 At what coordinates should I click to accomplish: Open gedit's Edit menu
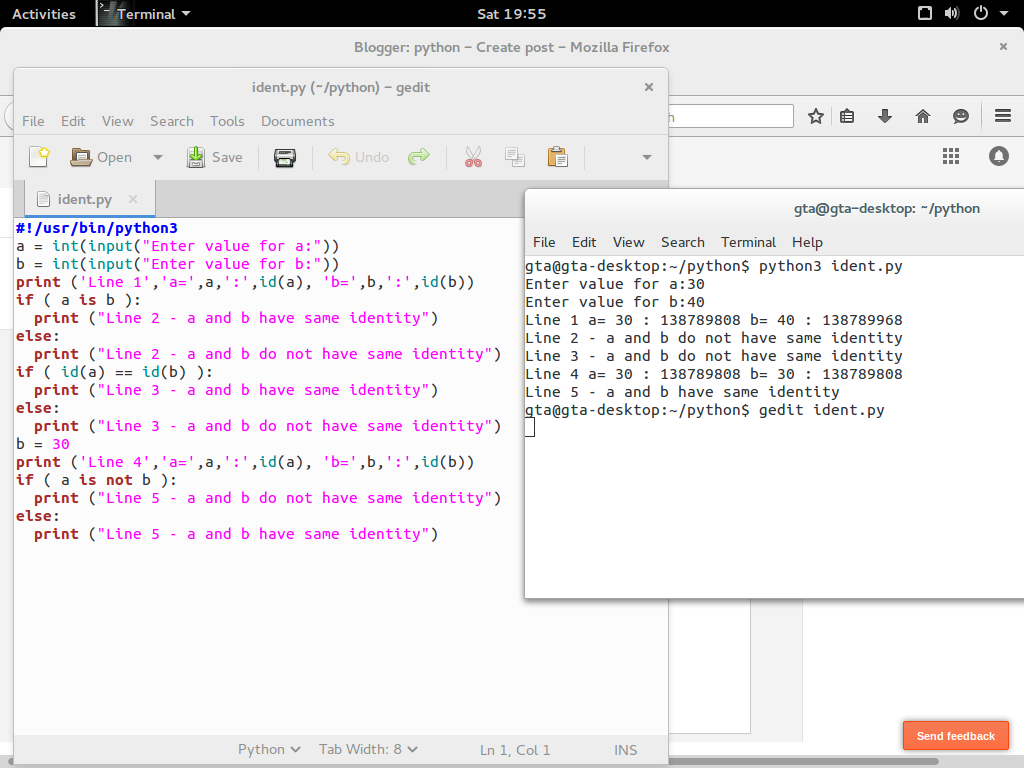73,121
